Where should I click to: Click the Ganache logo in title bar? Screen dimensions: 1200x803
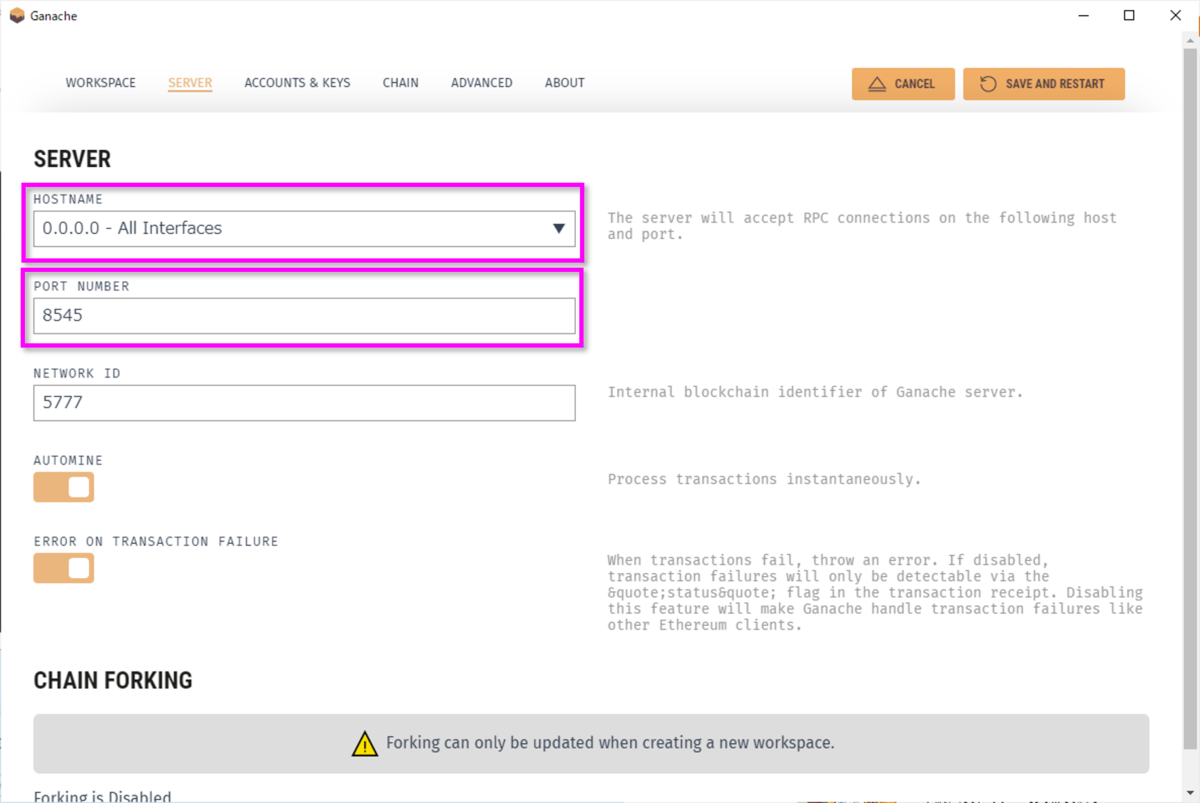pyautogui.click(x=17, y=15)
